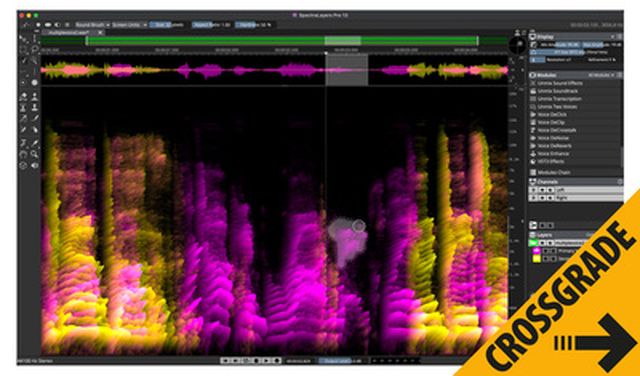Image resolution: width=640 pixels, height=376 pixels.
Task: Select the clone stamp tool
Action: 35,108
